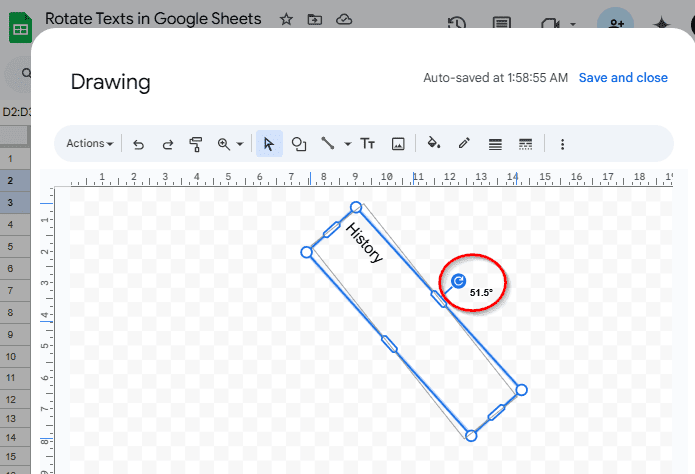Open the Shape tool

point(298,144)
